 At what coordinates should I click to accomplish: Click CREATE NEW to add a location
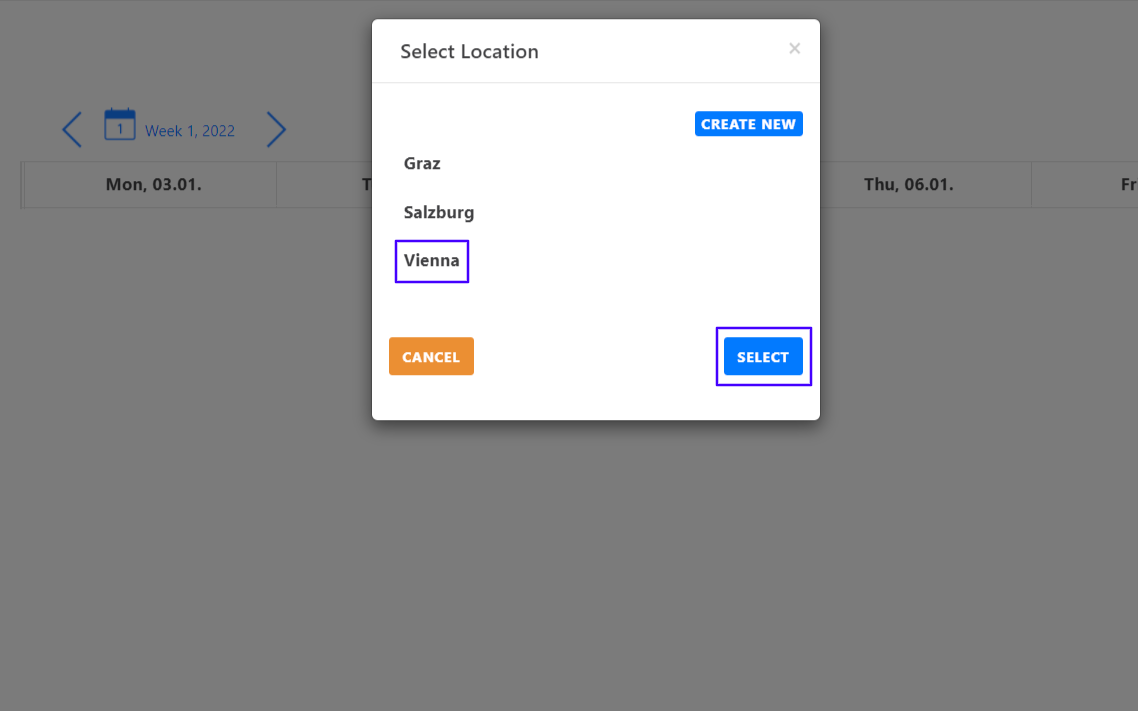point(748,123)
